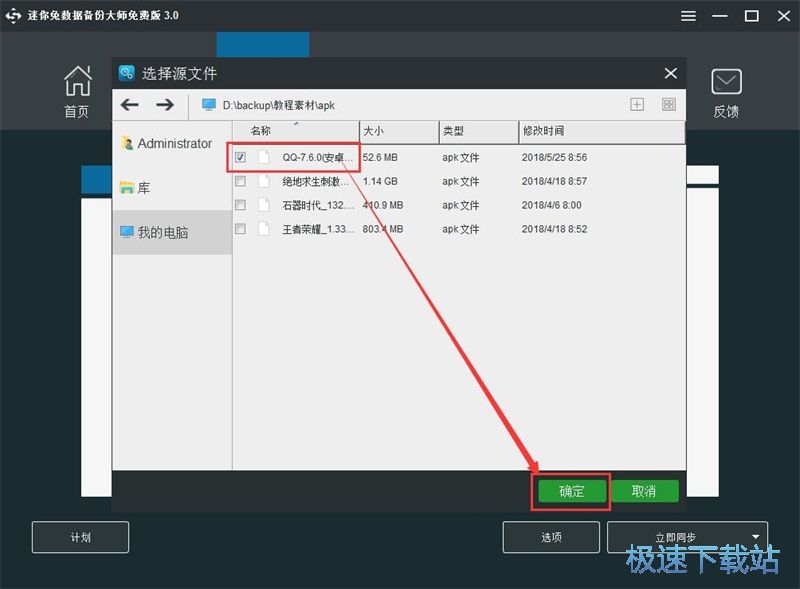Select the file name 王者荣耀_1.33...
Image resolution: width=800 pixels, height=589 pixels.
[318, 229]
